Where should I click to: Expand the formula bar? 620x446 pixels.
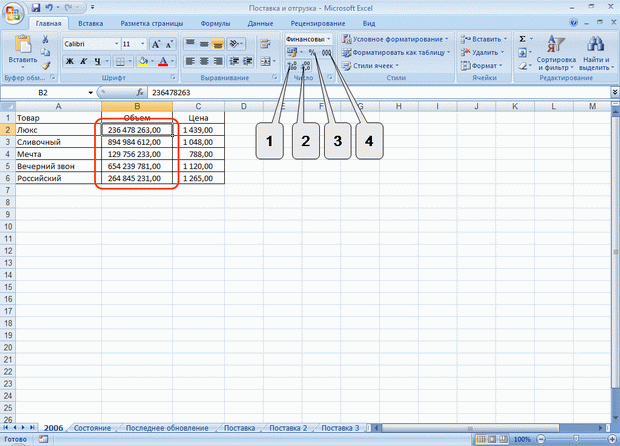coord(615,92)
